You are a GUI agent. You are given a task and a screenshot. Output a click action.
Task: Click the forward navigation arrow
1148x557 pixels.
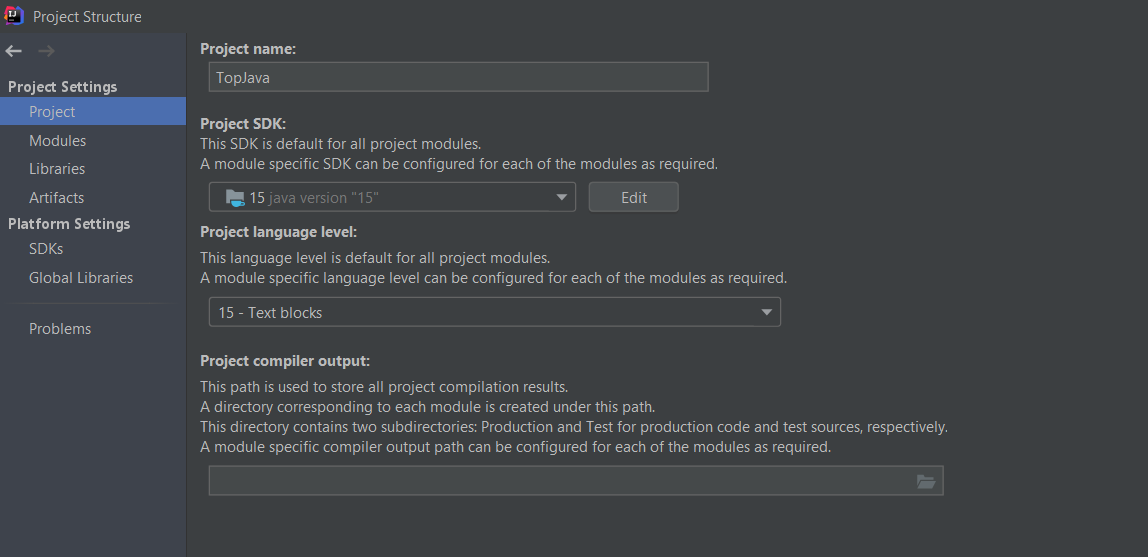pos(46,51)
